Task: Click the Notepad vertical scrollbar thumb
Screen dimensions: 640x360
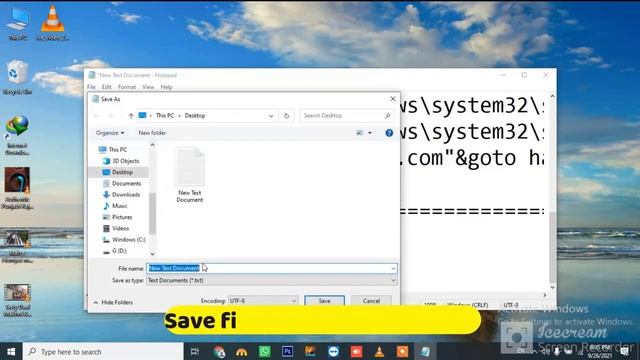Action: [x=552, y=247]
